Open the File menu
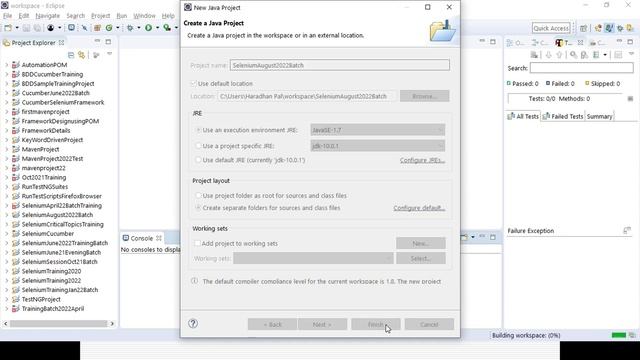640x360 pixels. pos(7,16)
